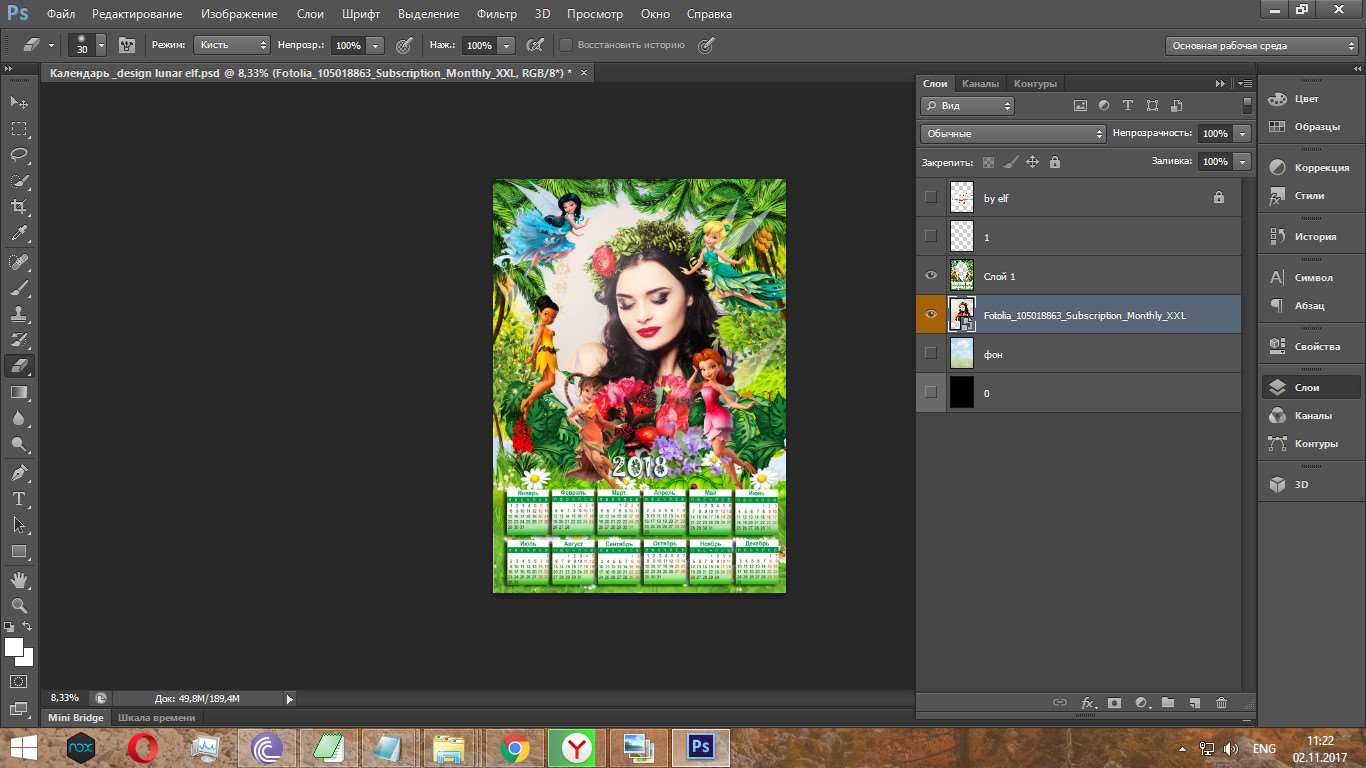
Task: Open the blend mode 'Обычные' dropdown
Action: click(1013, 133)
